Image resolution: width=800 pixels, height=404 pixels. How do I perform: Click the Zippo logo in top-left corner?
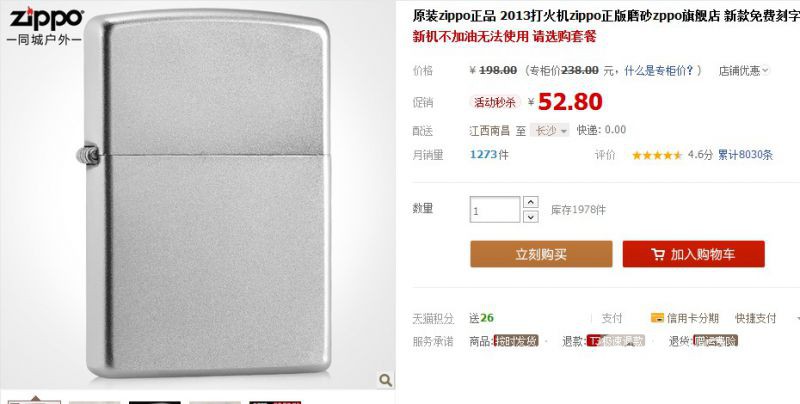pos(46,19)
